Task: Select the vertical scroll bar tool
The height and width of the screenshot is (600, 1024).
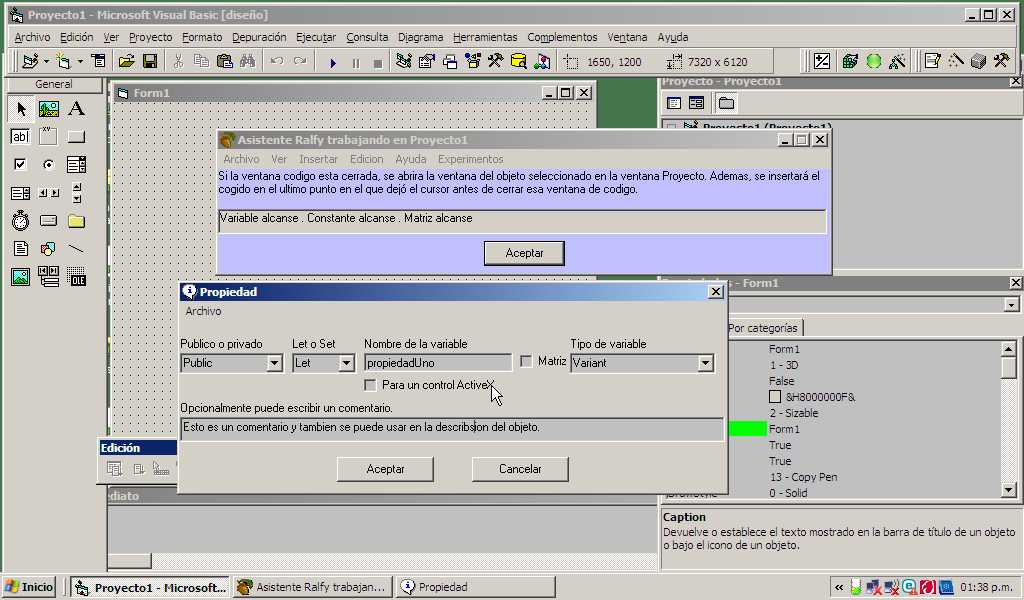Action: (76, 193)
